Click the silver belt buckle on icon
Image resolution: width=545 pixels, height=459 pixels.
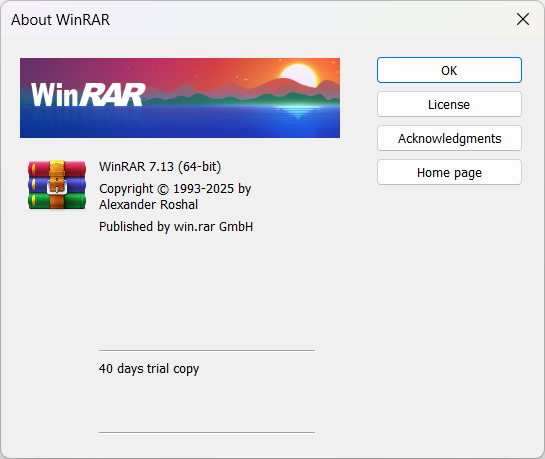click(x=57, y=188)
